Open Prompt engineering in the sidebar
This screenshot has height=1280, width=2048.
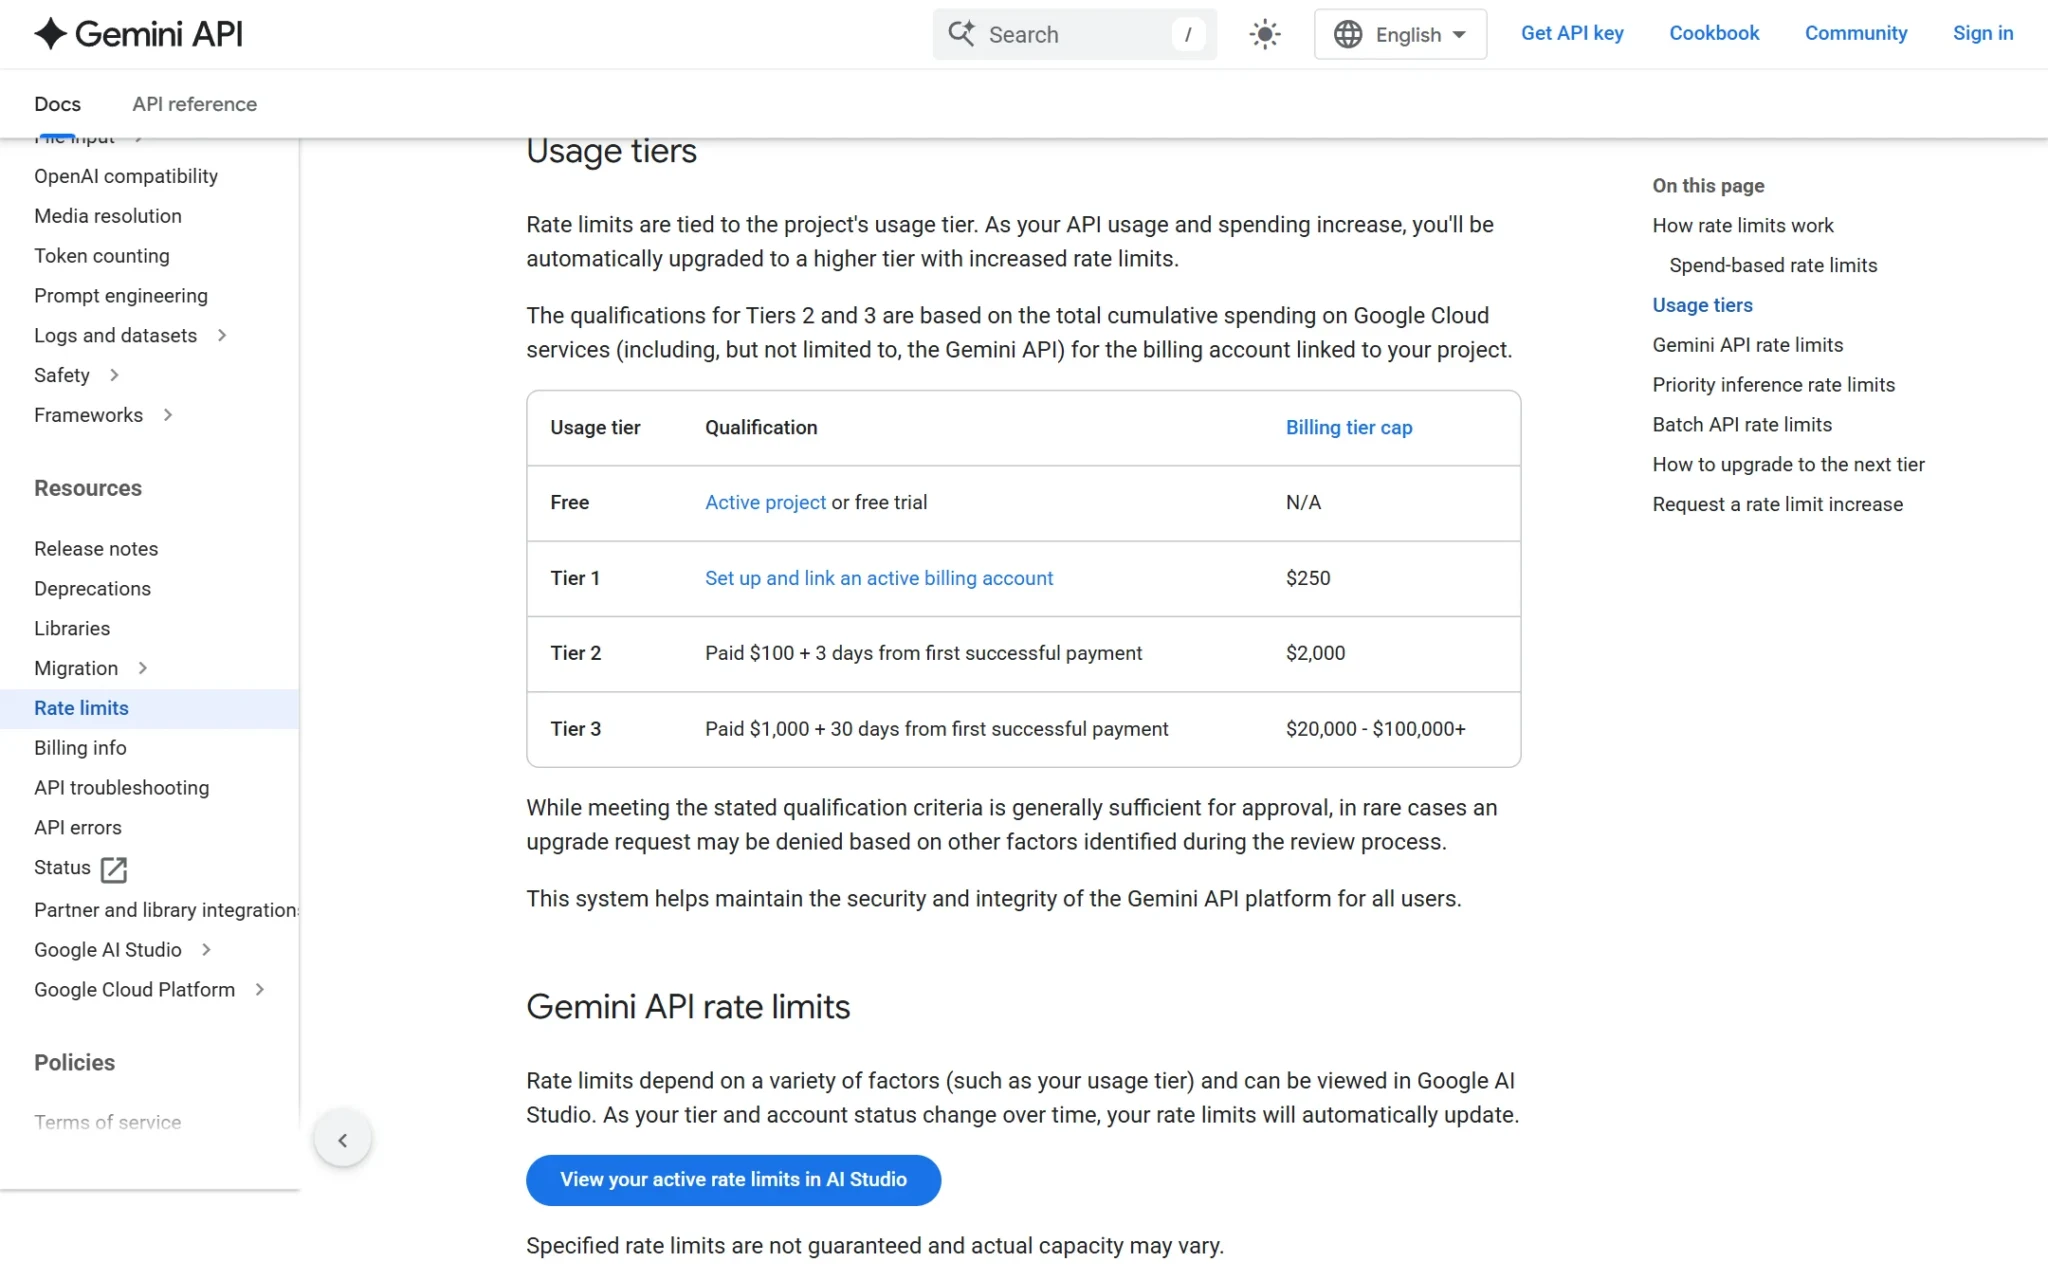(121, 296)
